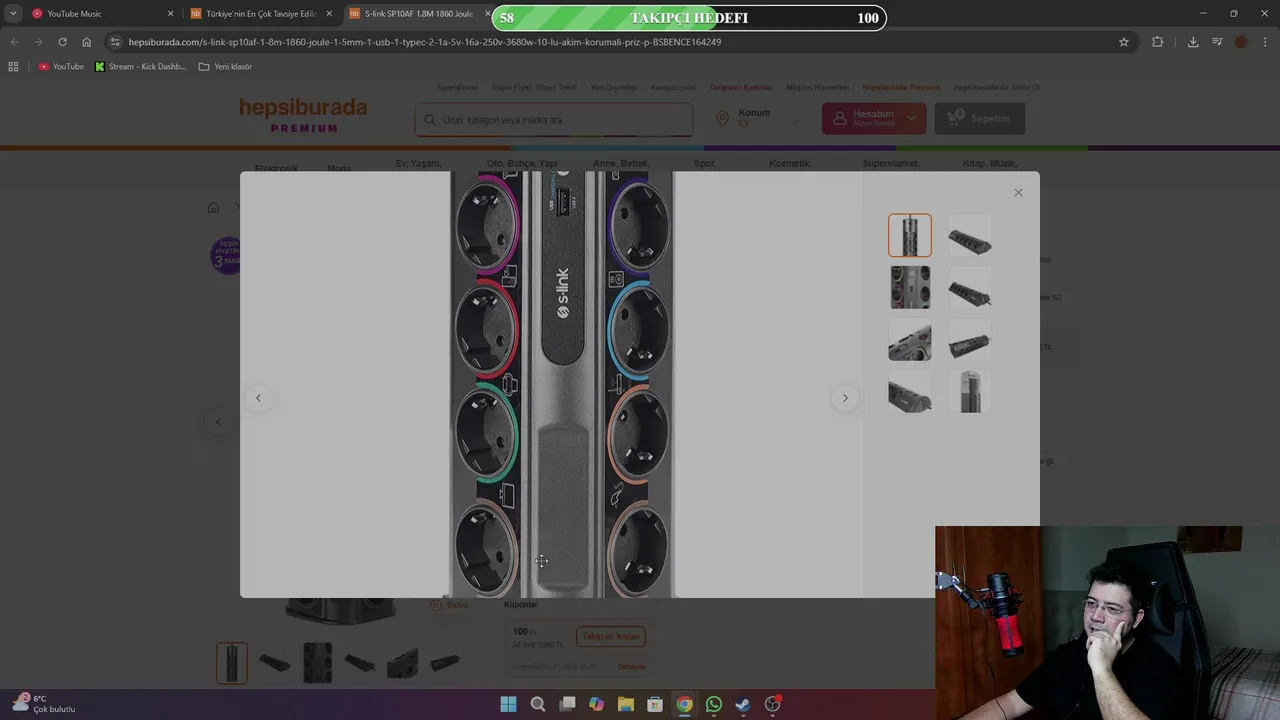Image resolution: width=1280 pixels, height=720 pixels.
Task: Open the Chrome extensions menu
Action: coord(1158,42)
